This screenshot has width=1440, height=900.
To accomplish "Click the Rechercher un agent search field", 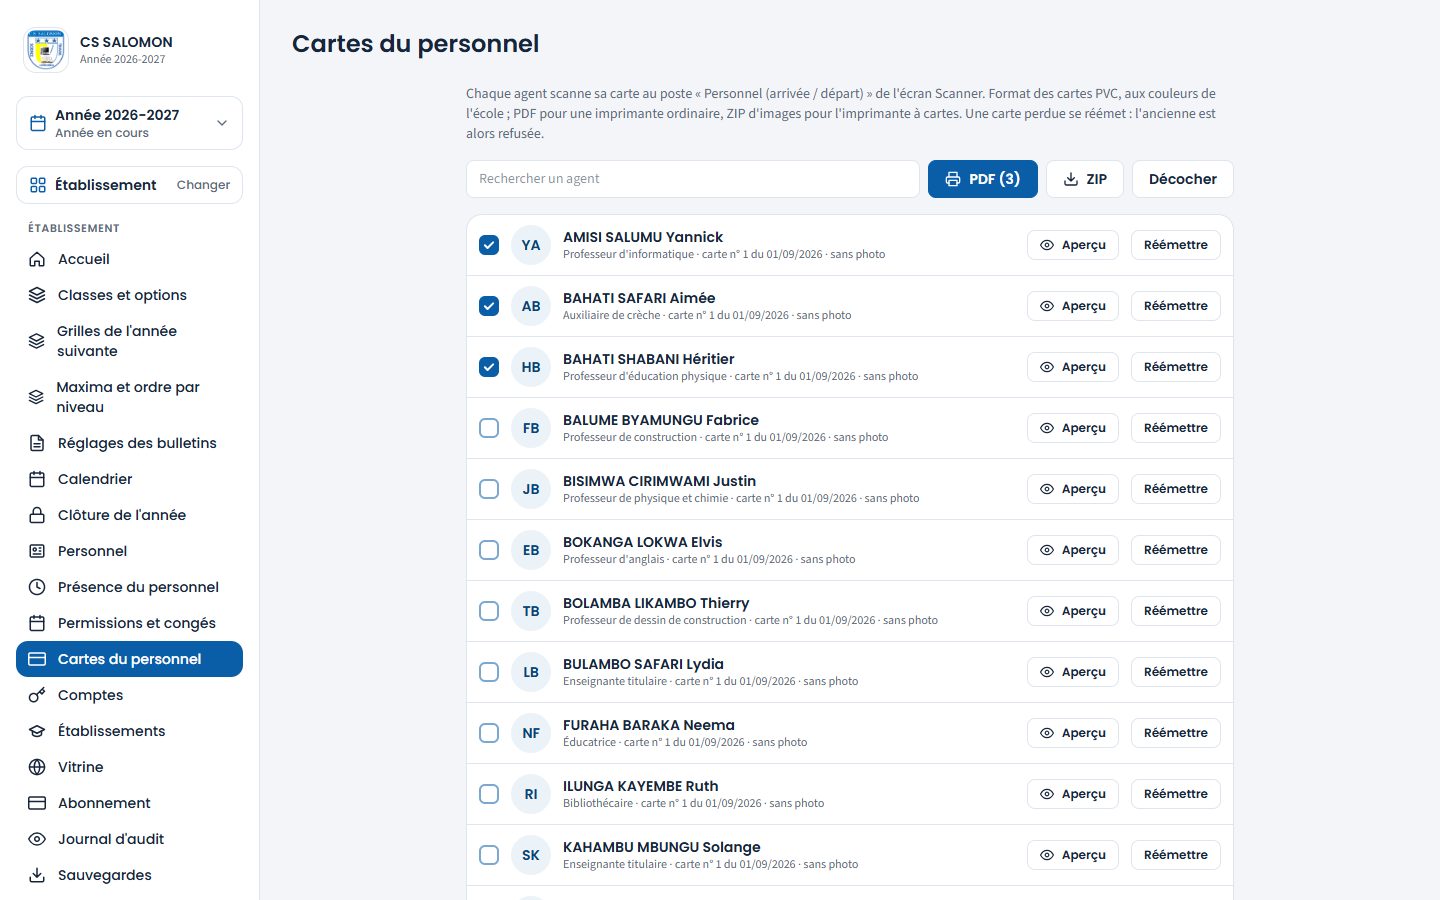I will [x=693, y=179].
